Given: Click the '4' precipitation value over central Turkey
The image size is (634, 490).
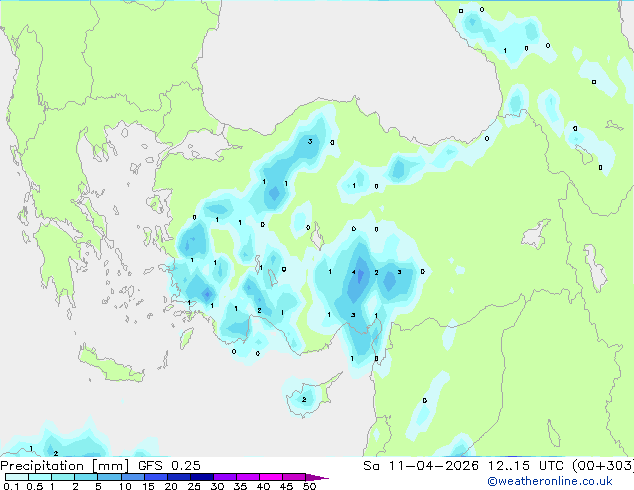Looking at the screenshot, I should point(354,272).
